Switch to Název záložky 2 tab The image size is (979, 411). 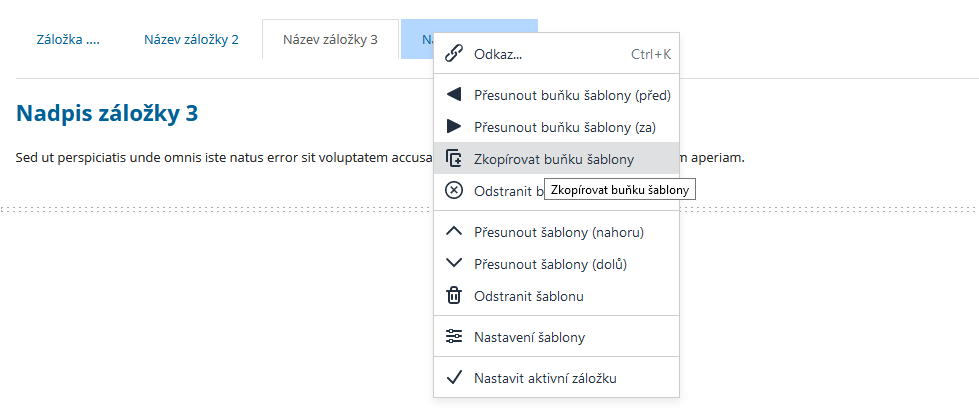point(191,41)
